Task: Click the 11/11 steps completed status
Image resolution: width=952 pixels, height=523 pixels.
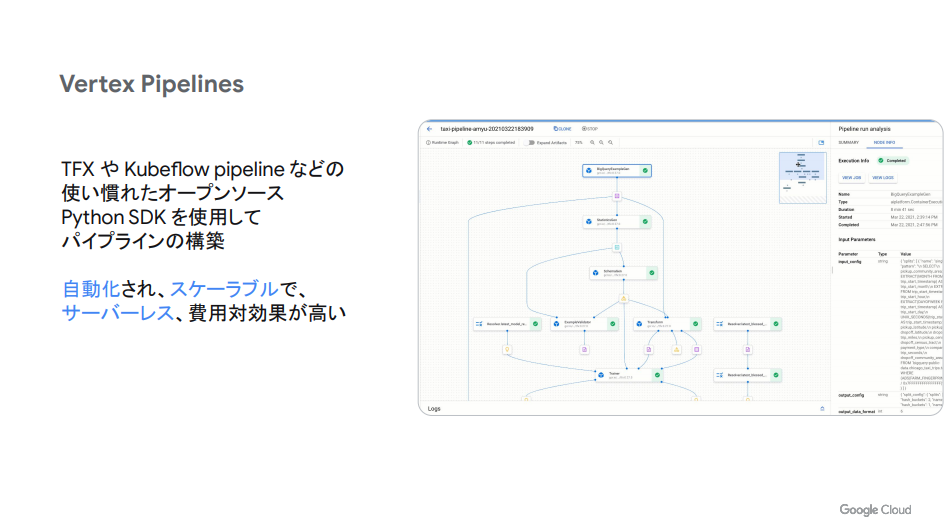Action: tap(491, 143)
